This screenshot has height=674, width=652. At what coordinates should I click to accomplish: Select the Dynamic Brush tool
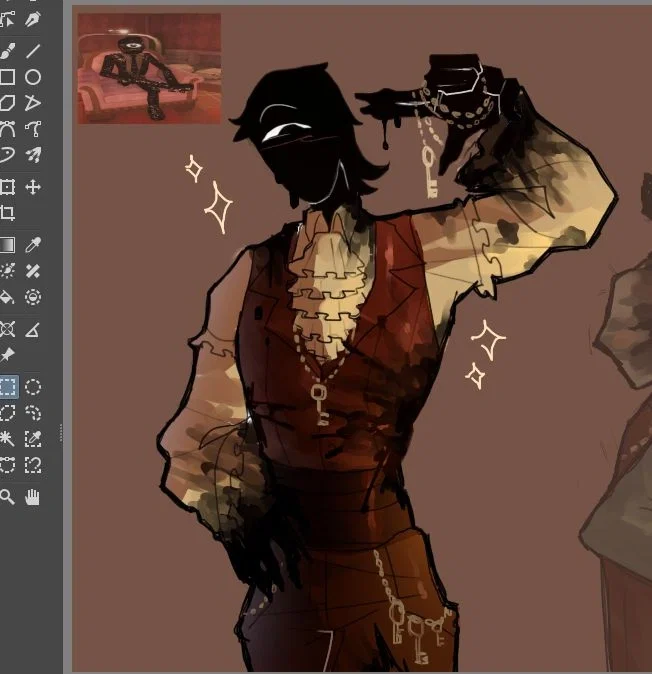(8, 154)
